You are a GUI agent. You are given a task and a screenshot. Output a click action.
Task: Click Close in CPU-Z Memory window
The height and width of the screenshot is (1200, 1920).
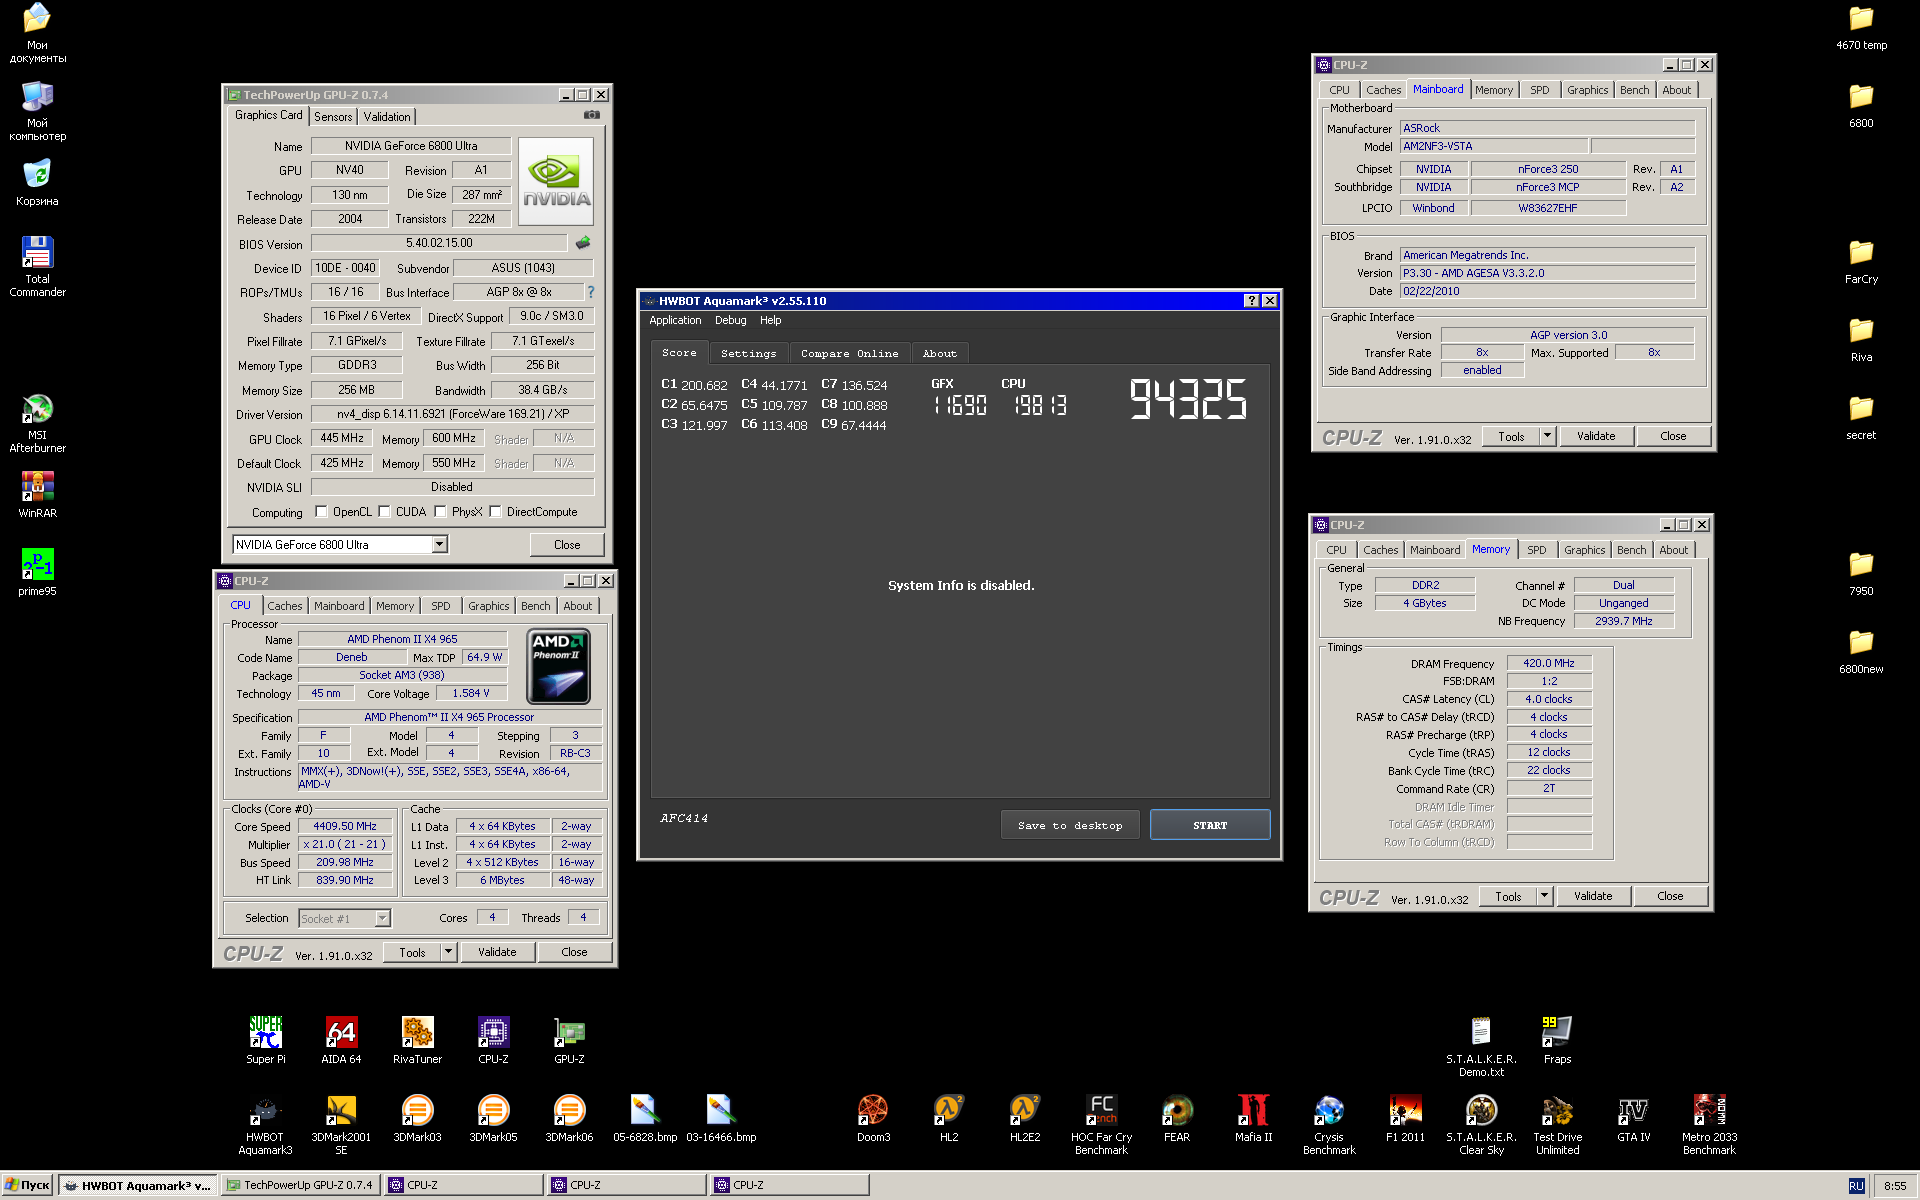[1670, 896]
